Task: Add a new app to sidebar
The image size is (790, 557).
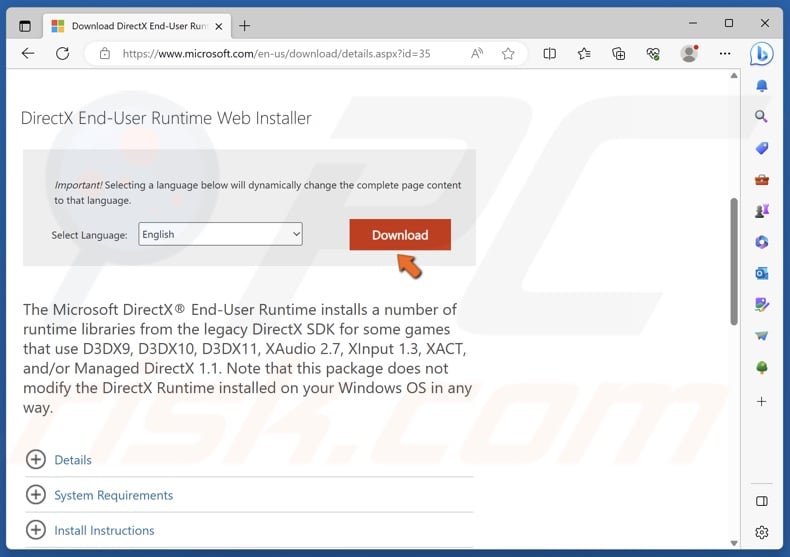Action: tap(762, 401)
